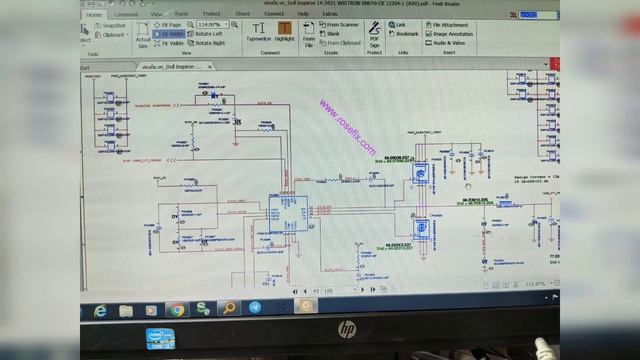640x360 pixels.
Task: Close the Dell Inspiron document tab
Action: pyautogui.click(x=210, y=67)
